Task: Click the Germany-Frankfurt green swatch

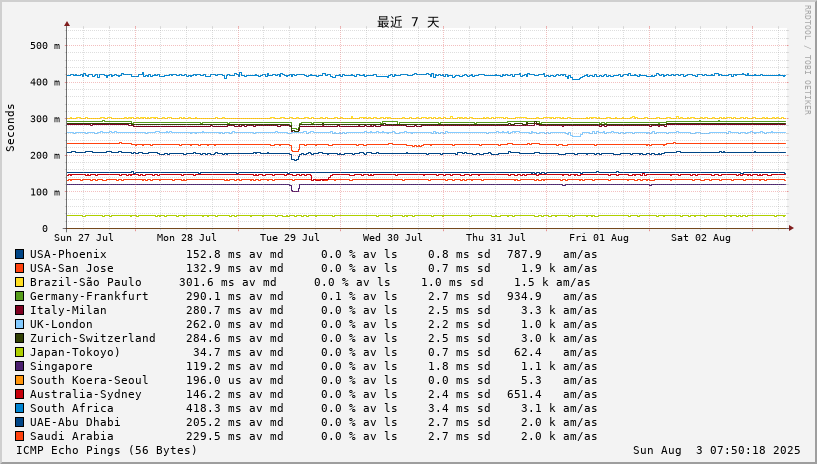Action: [19, 297]
